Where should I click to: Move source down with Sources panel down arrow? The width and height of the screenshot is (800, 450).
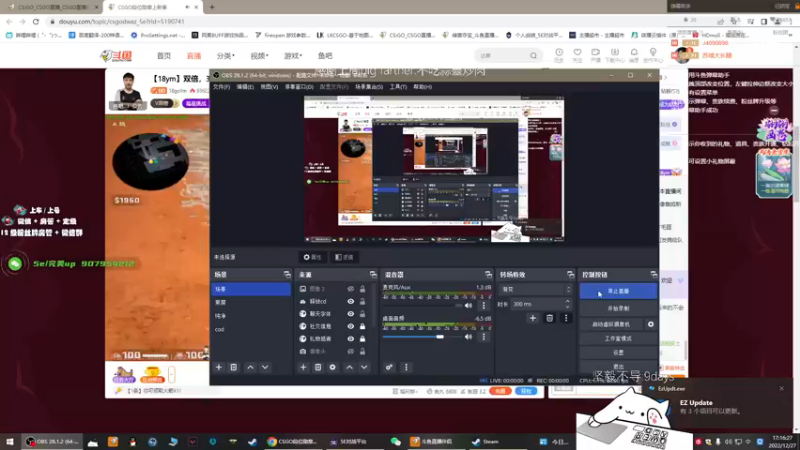point(364,367)
